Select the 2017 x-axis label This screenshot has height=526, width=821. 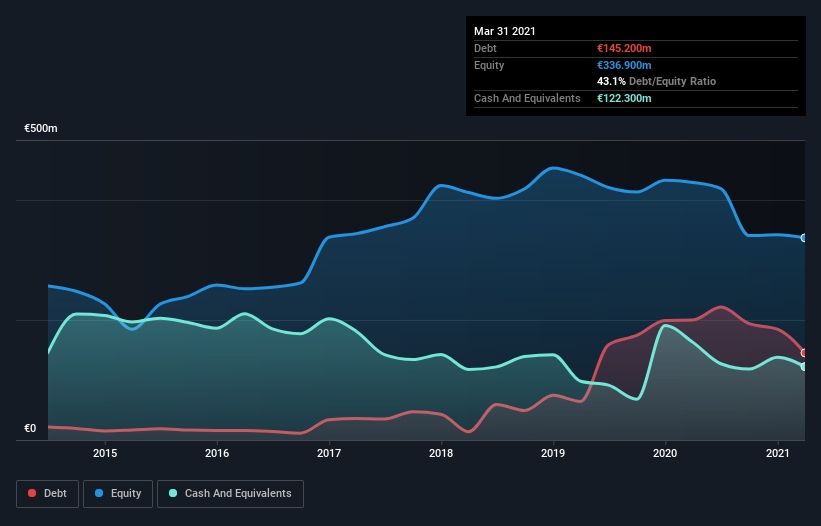pos(329,453)
